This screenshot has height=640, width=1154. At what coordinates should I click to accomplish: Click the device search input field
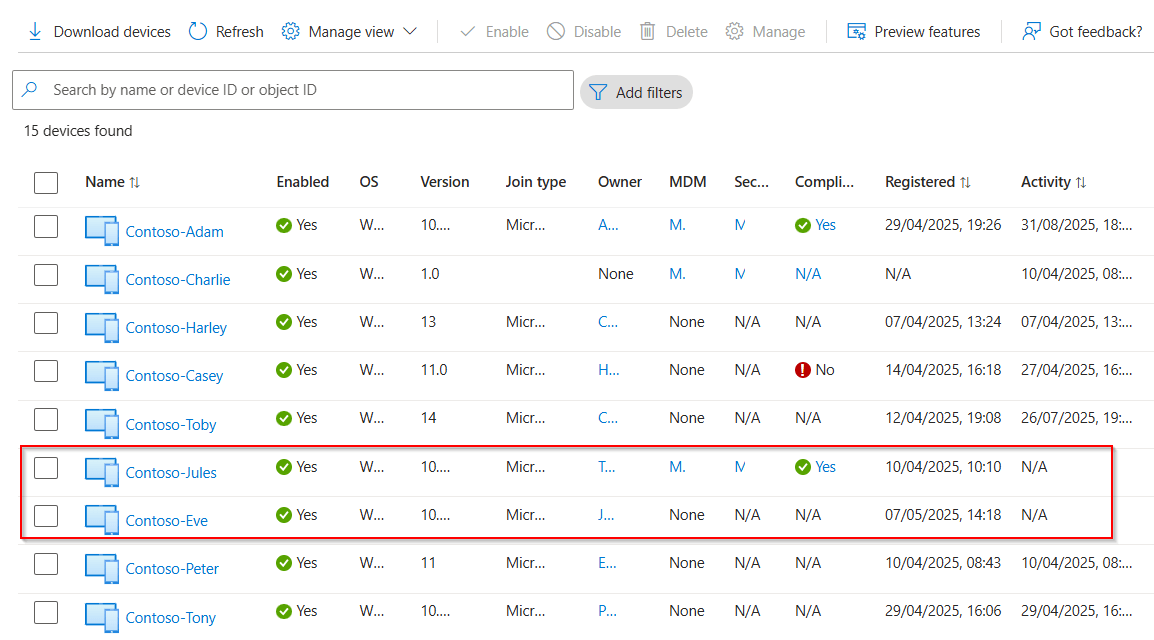point(292,91)
